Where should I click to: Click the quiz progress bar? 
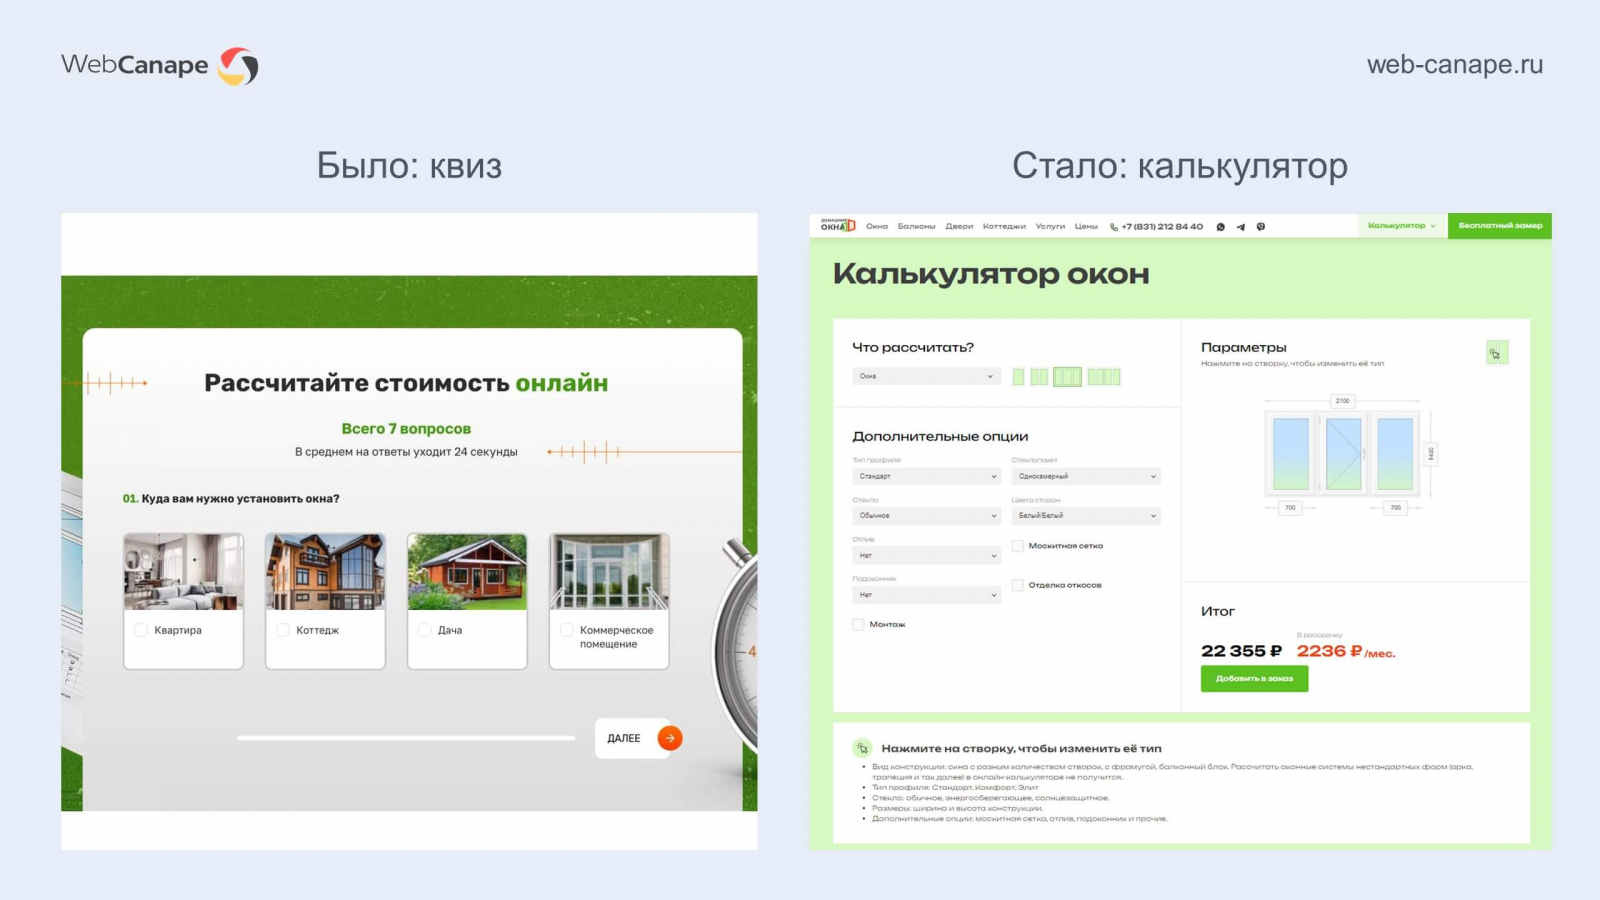[406, 738]
